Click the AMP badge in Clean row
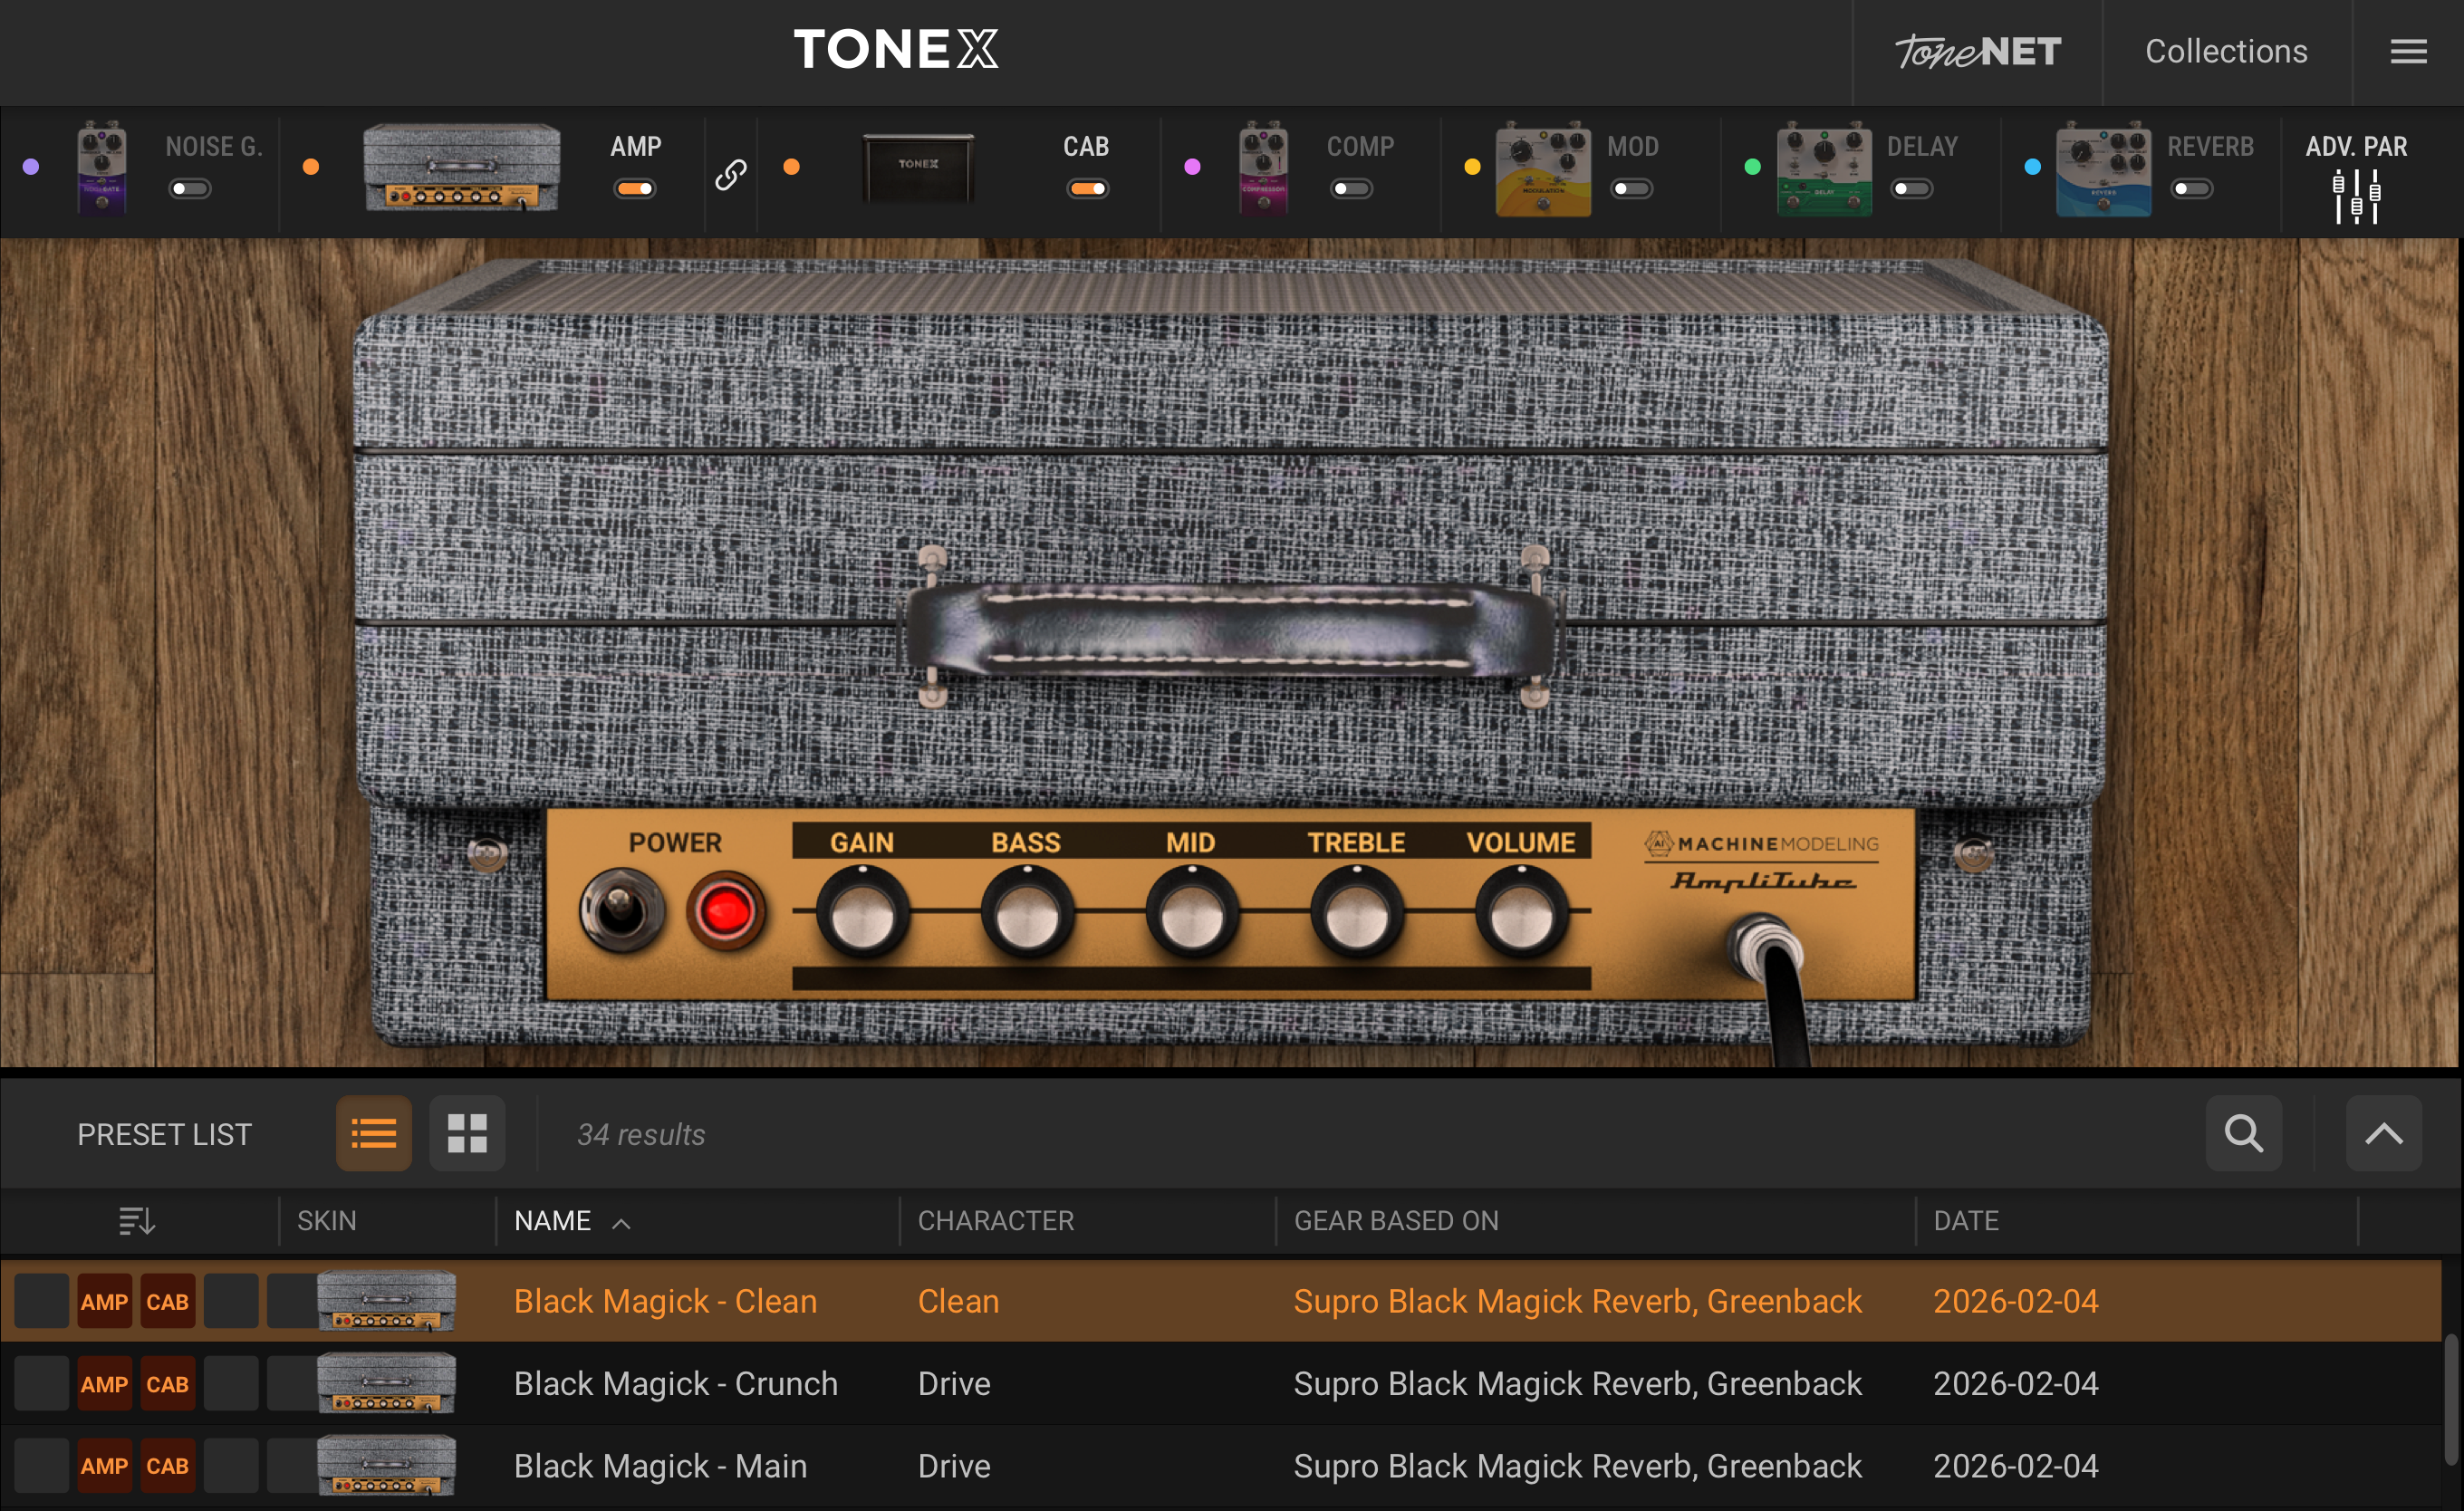 click(x=104, y=1301)
